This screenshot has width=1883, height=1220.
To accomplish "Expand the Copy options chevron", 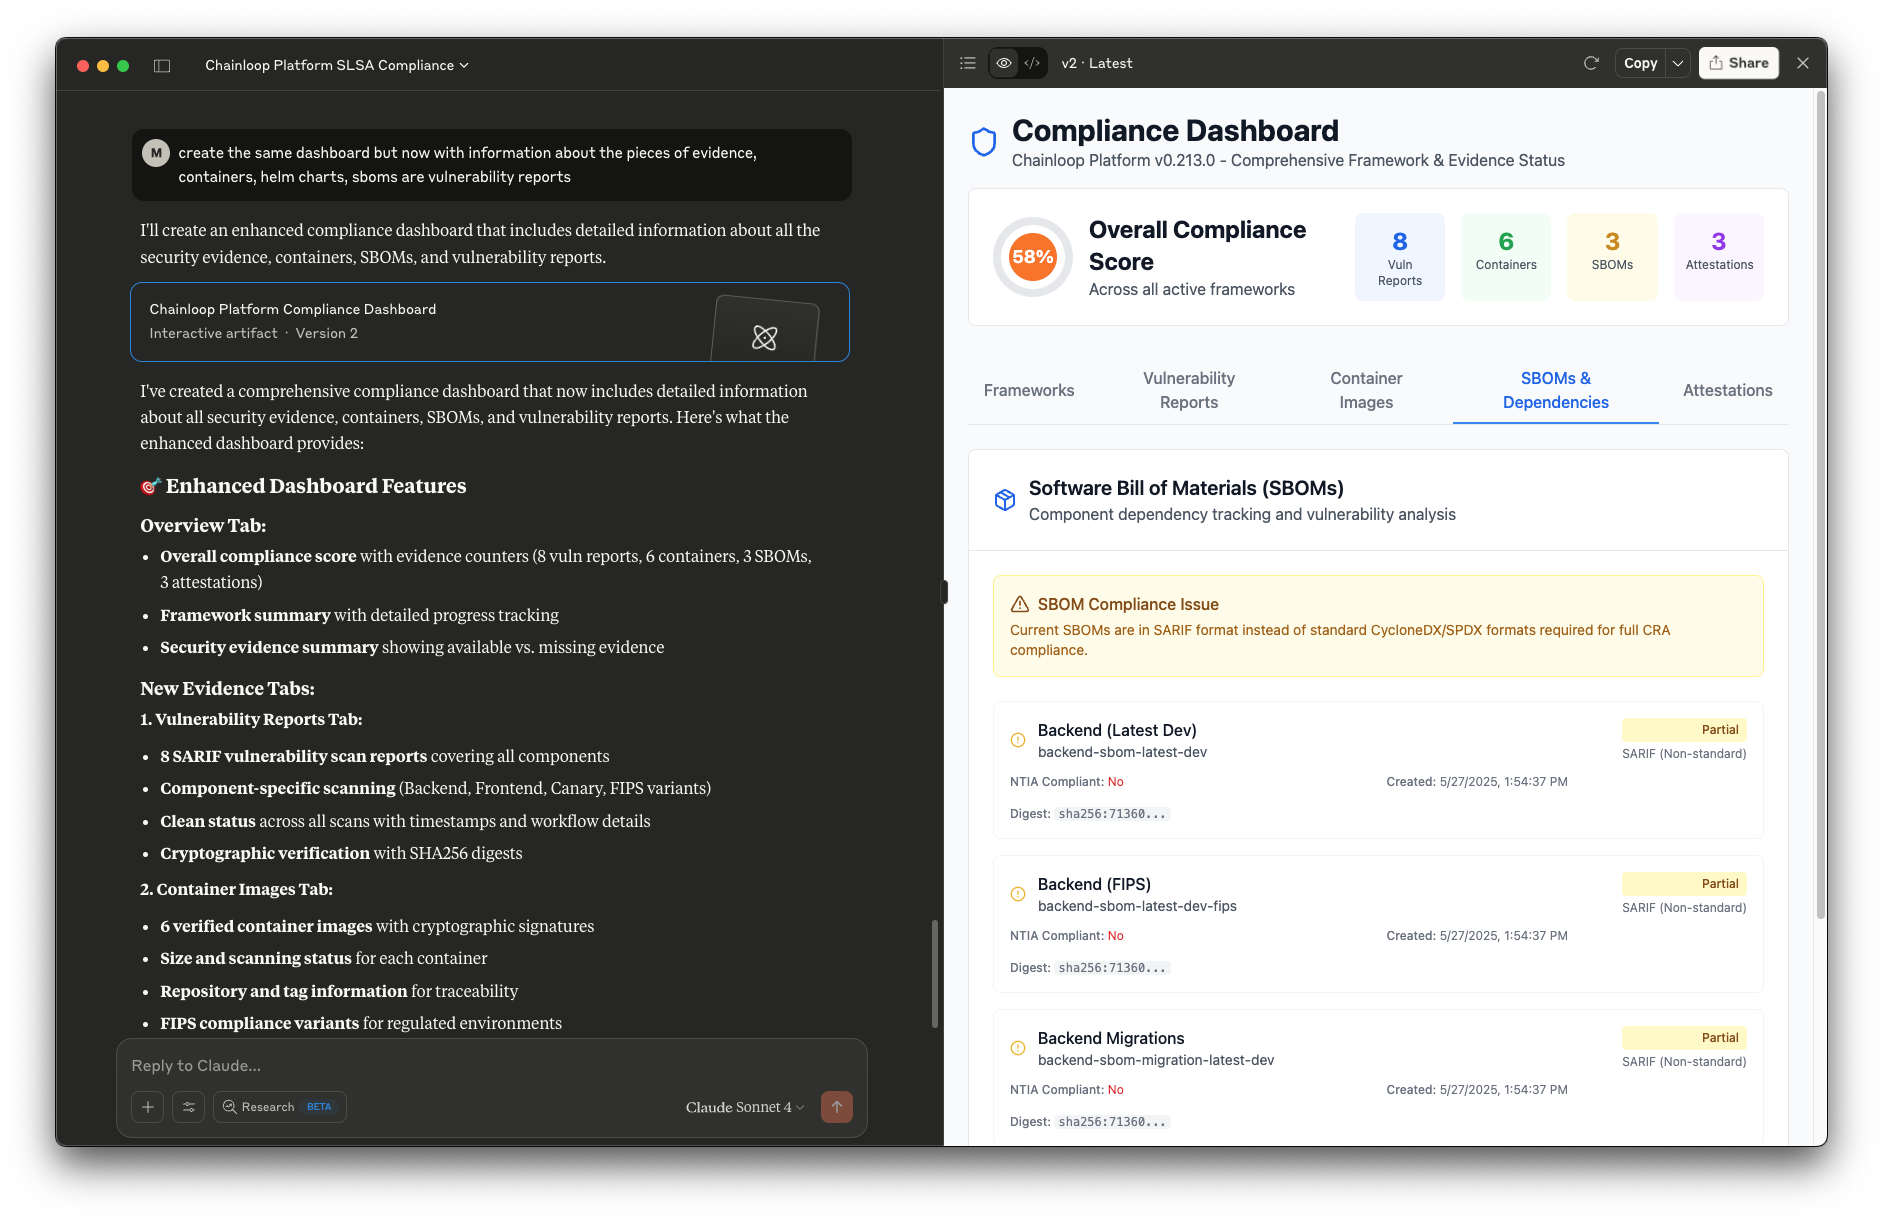I will 1678,63.
